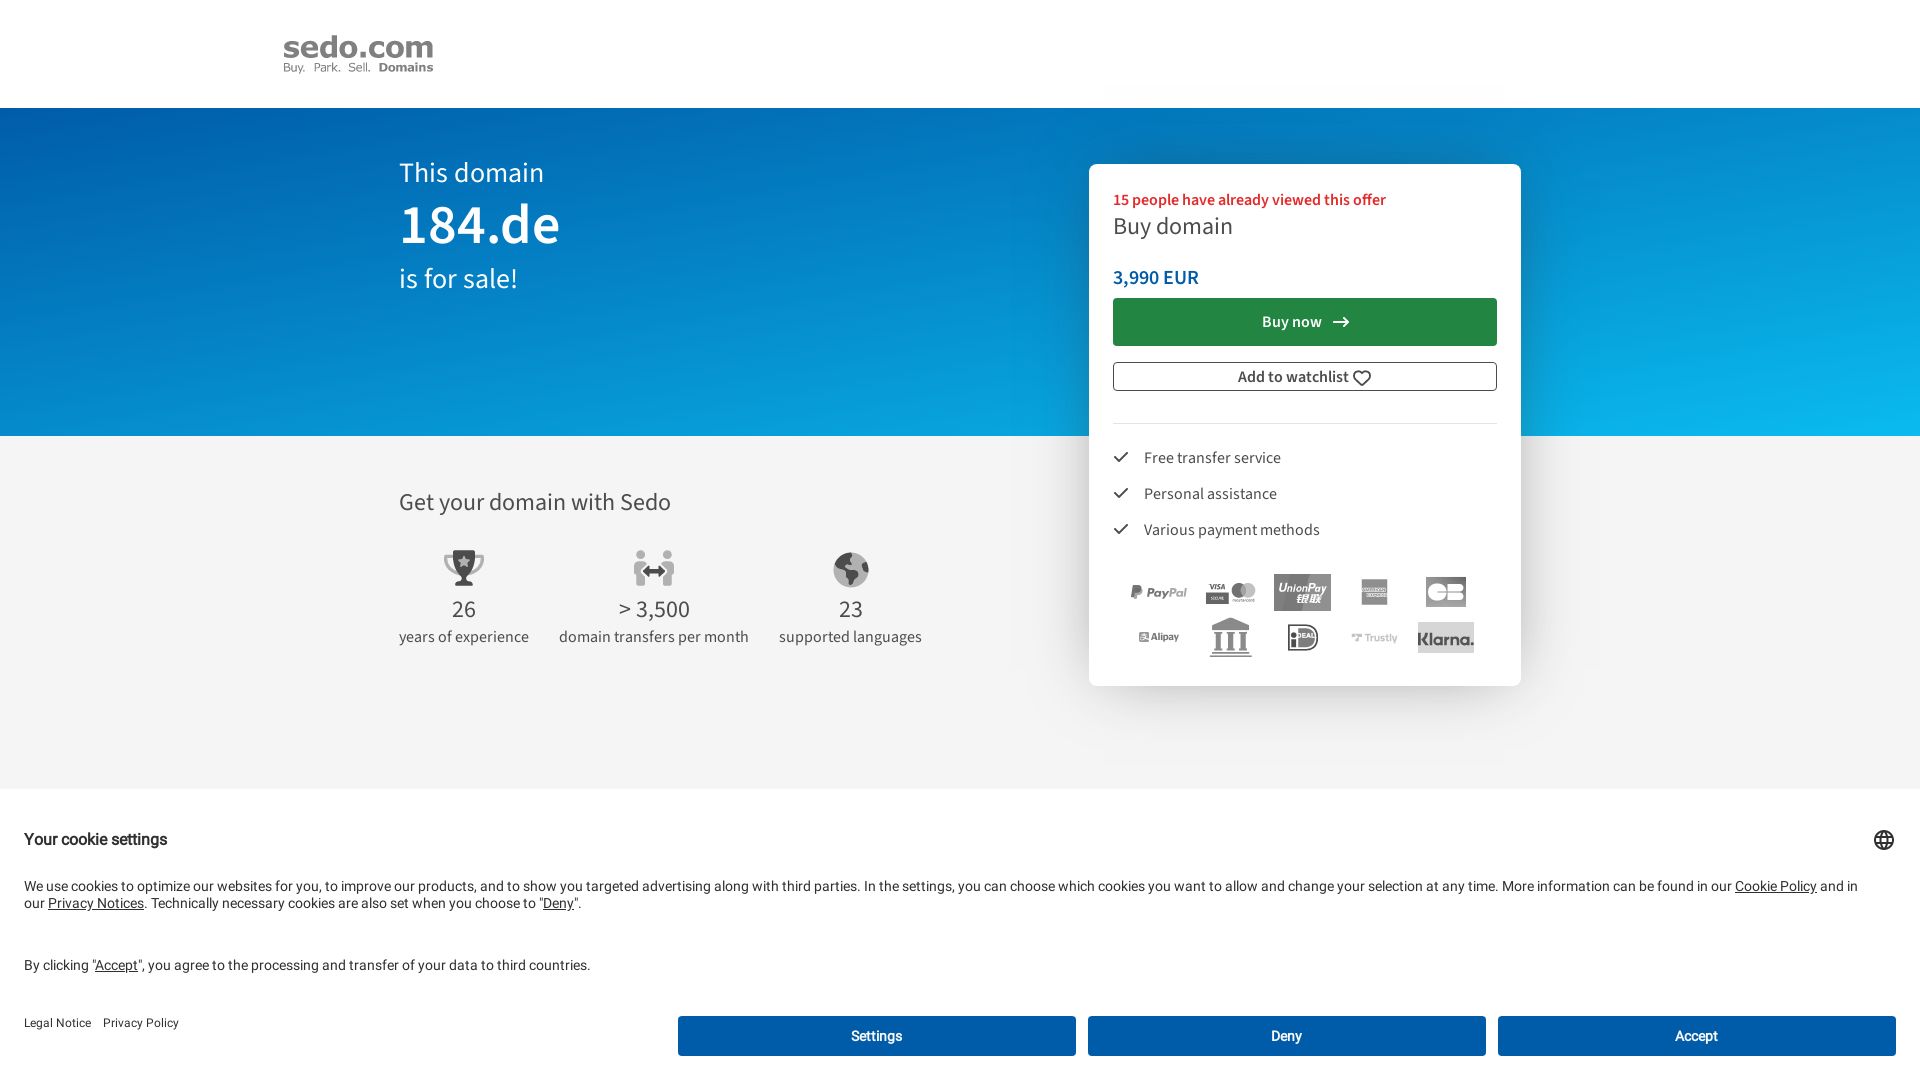Image resolution: width=1920 pixels, height=1080 pixels.
Task: Click Free transfer service text
Action: pyautogui.click(x=1212, y=458)
